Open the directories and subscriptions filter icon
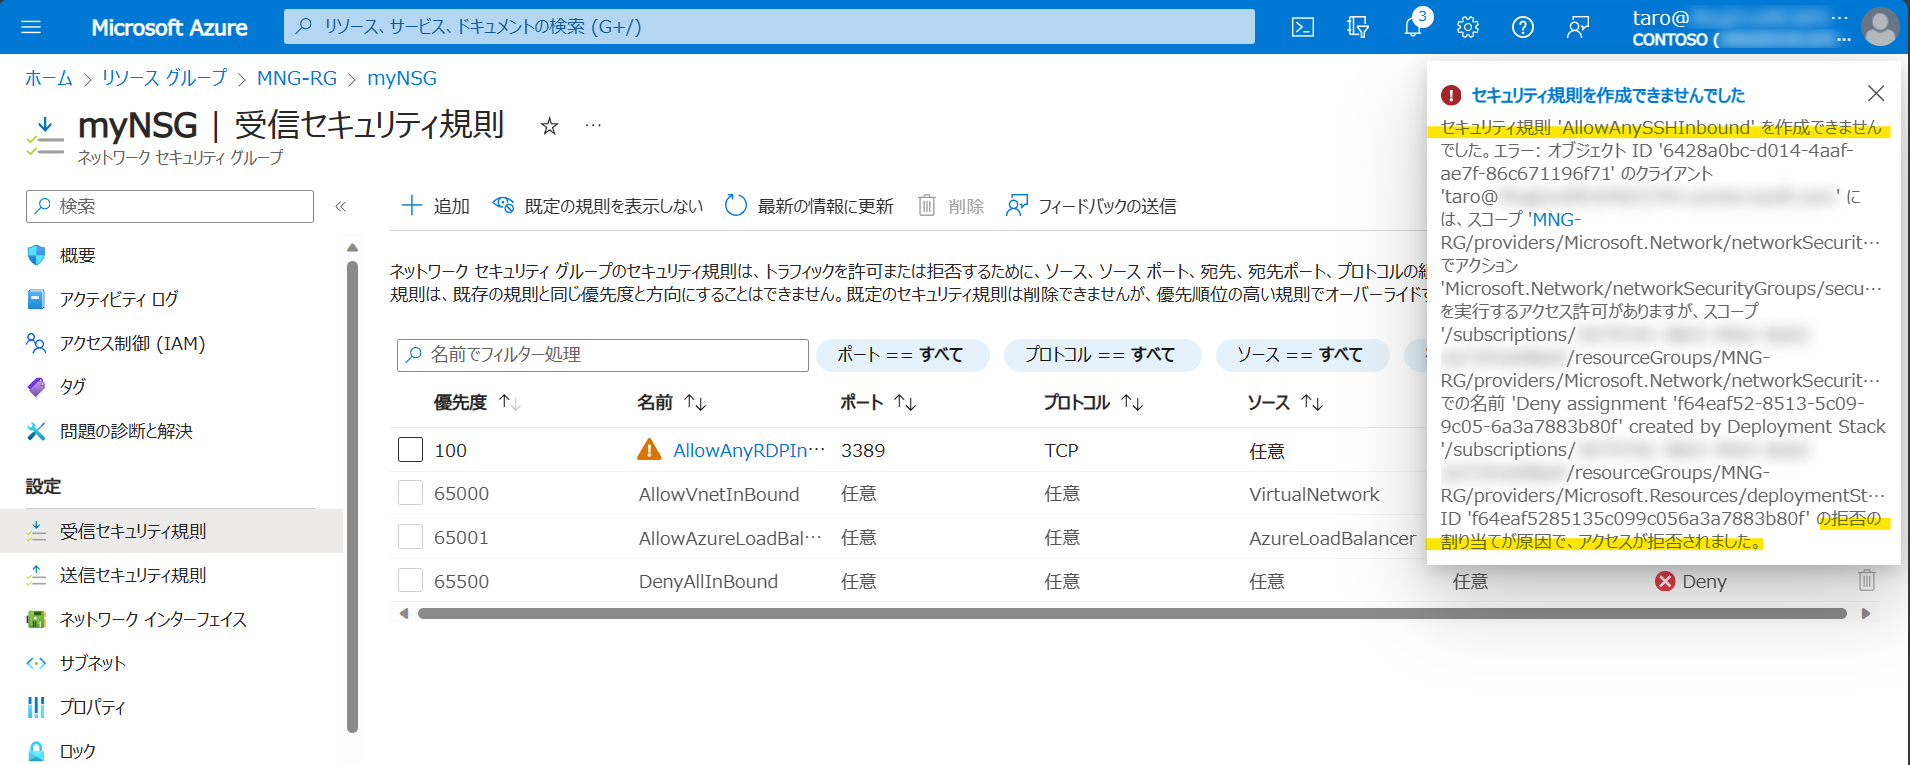 coord(1357,27)
